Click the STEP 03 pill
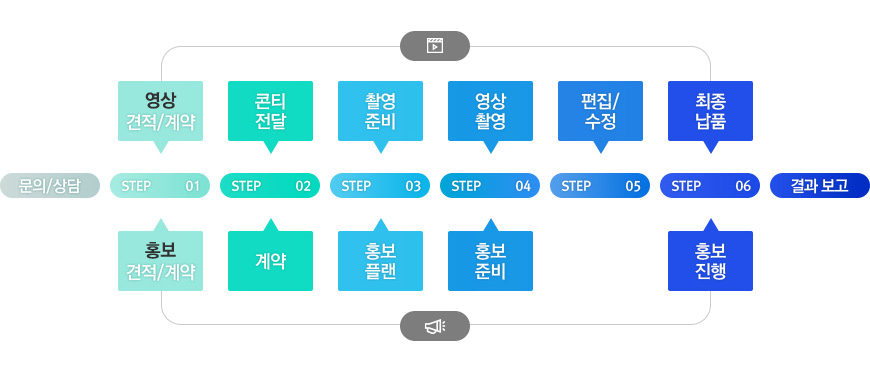 380,185
